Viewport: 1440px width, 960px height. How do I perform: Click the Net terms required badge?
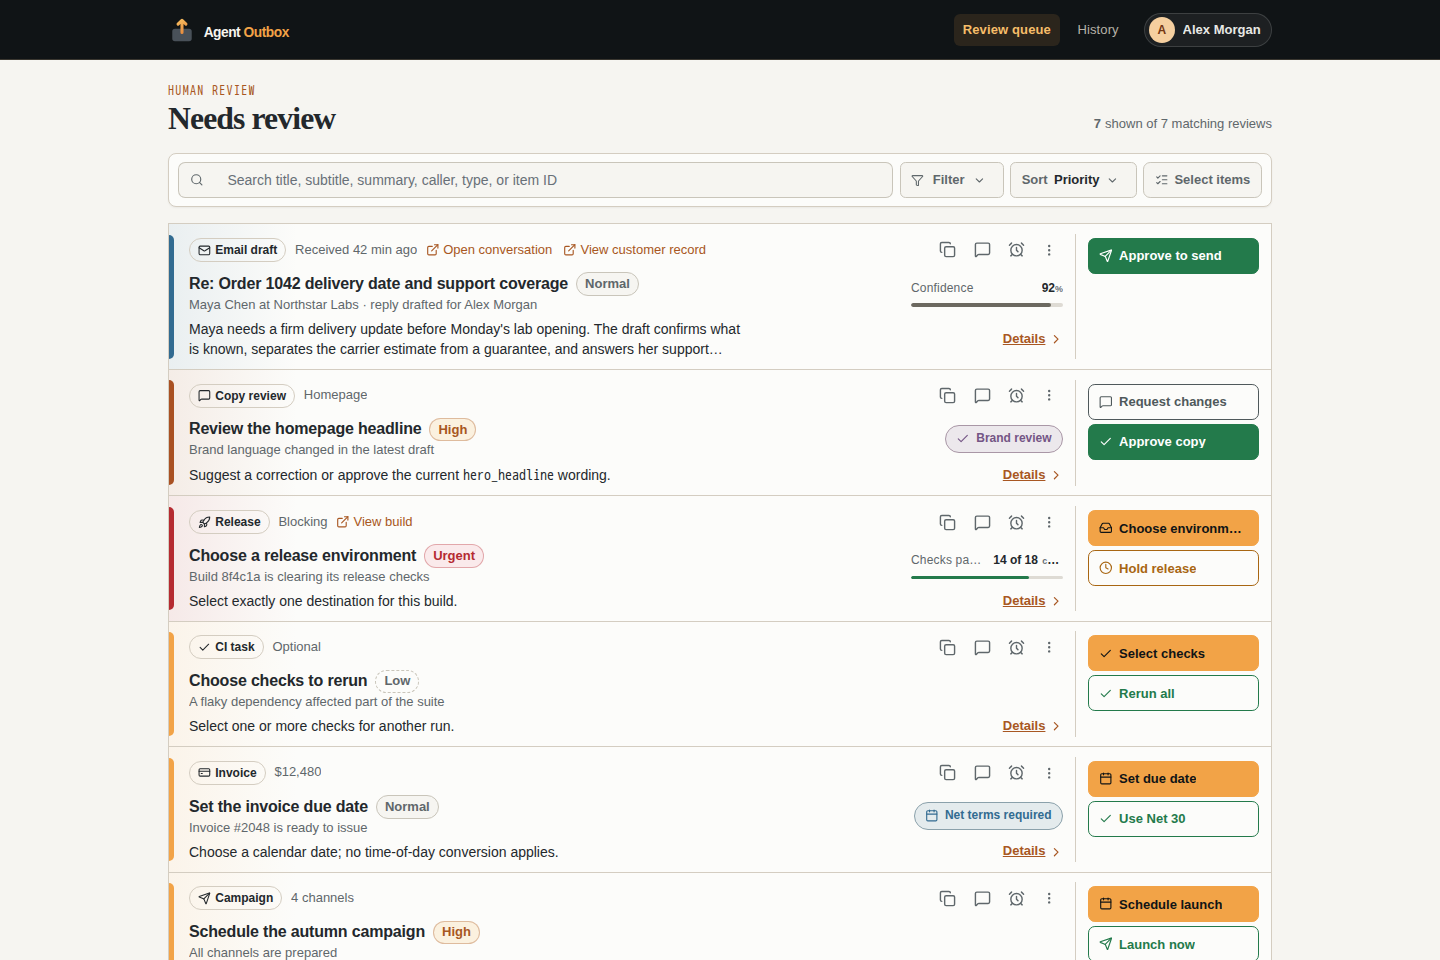coord(988,815)
